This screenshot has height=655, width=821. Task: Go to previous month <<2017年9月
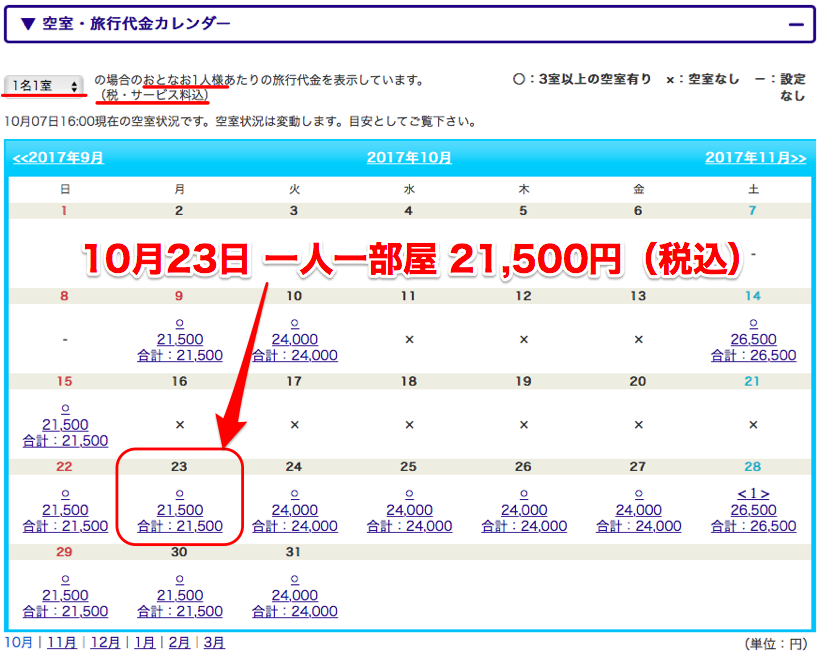coord(58,158)
